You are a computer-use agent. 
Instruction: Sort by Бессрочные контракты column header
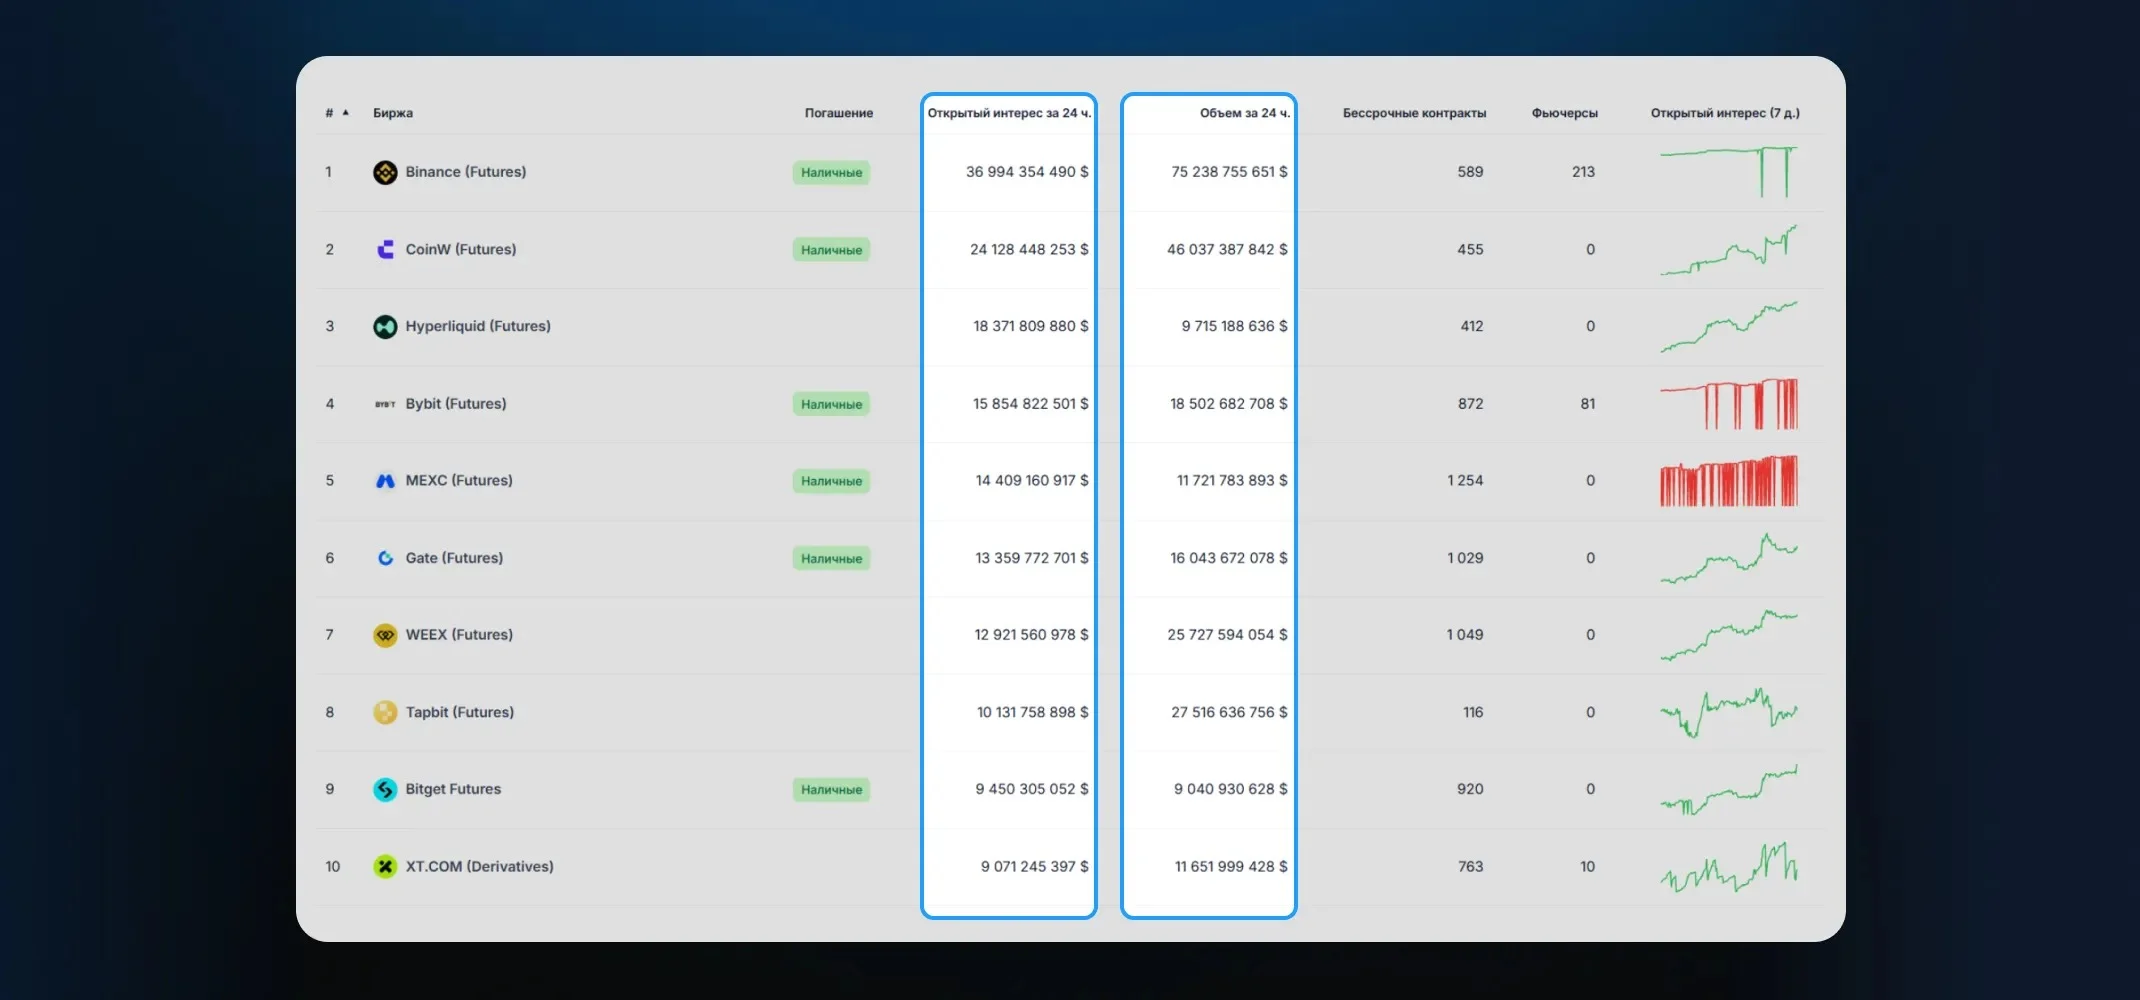(x=1414, y=113)
